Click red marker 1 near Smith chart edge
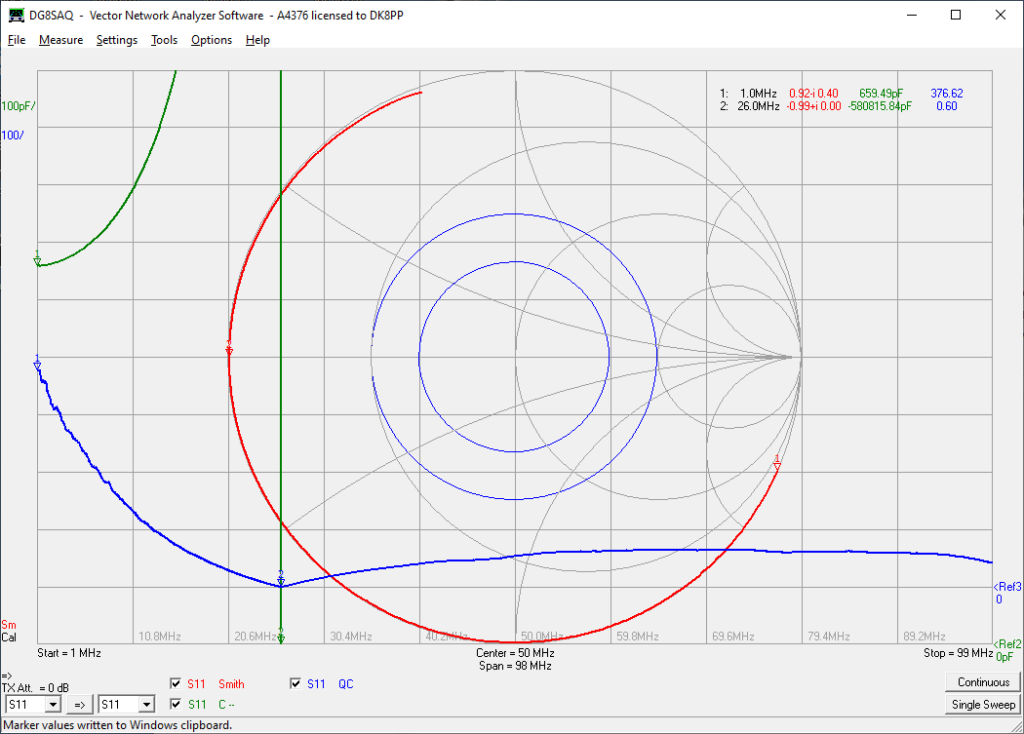This screenshot has width=1024, height=734. click(x=776, y=462)
